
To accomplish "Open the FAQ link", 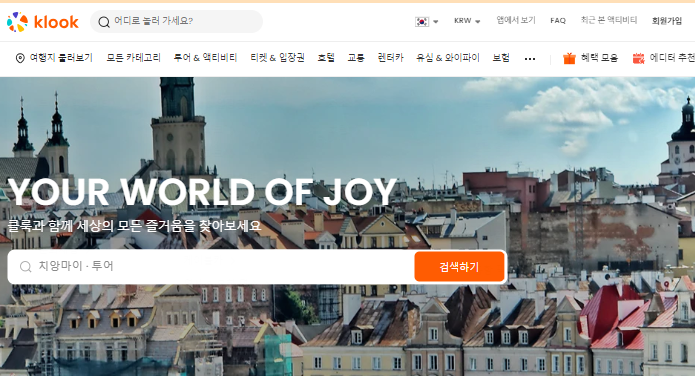I will click(558, 21).
